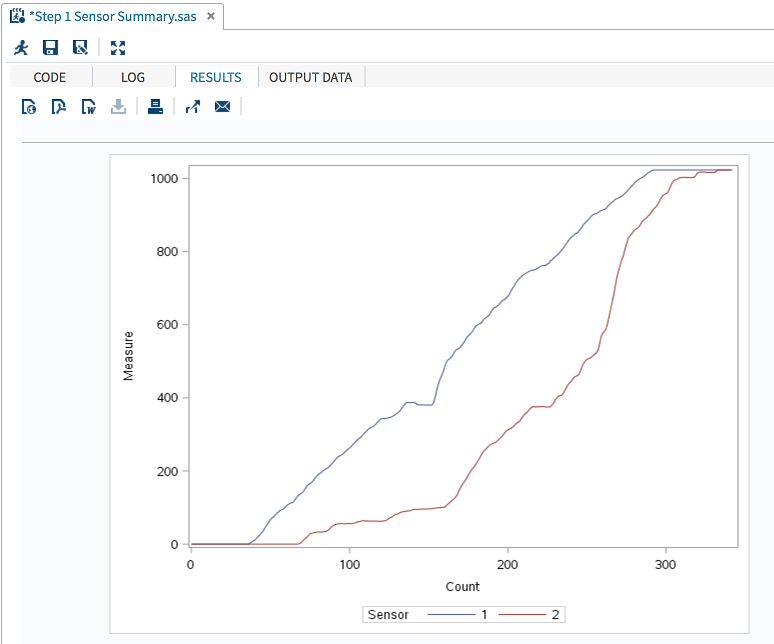The image size is (774, 644).
Task: Download results as PDF file
Action: click(59, 107)
